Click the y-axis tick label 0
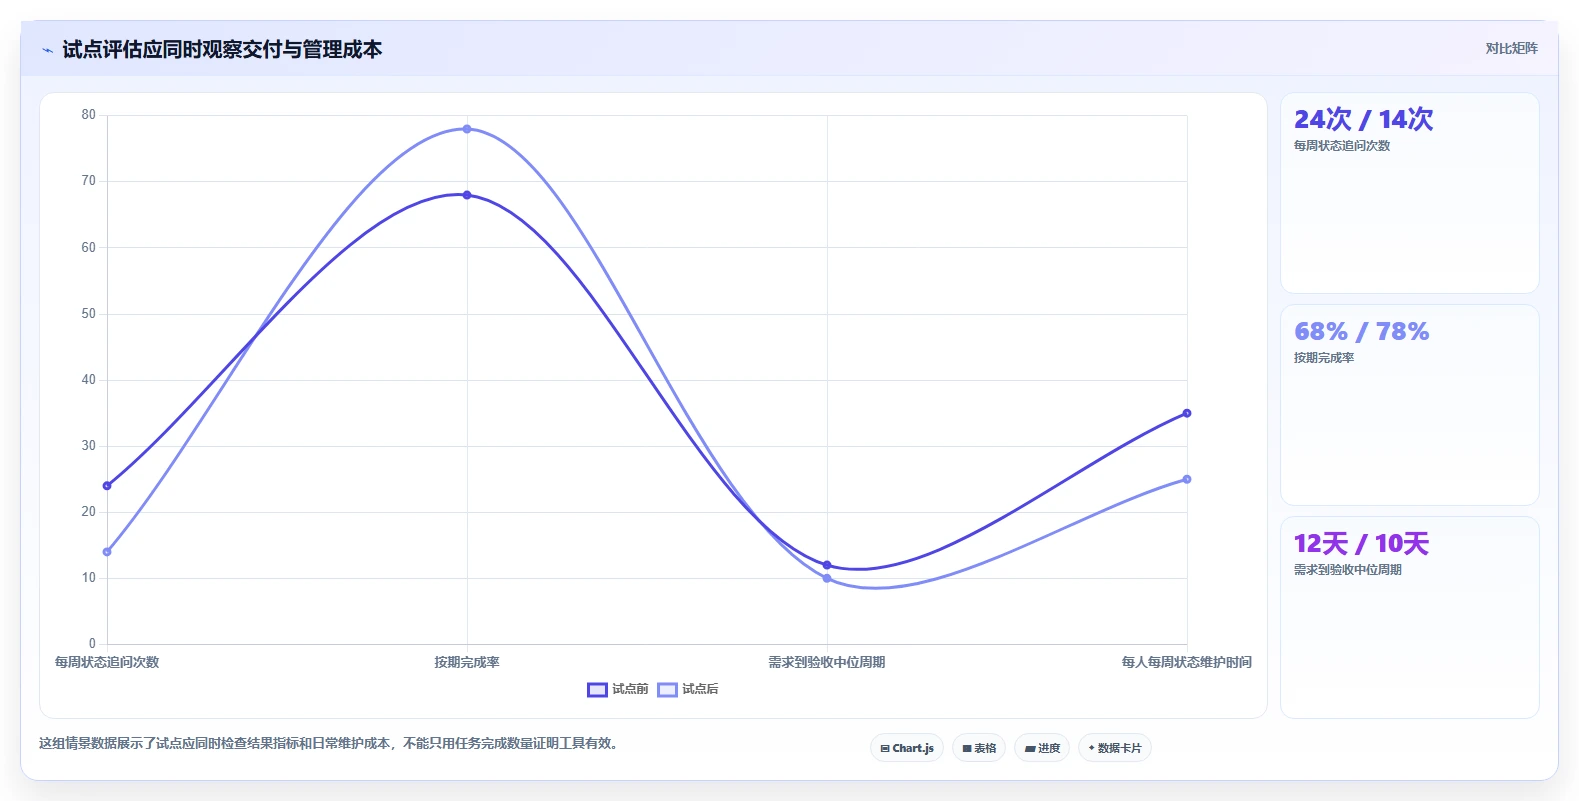 point(92,644)
